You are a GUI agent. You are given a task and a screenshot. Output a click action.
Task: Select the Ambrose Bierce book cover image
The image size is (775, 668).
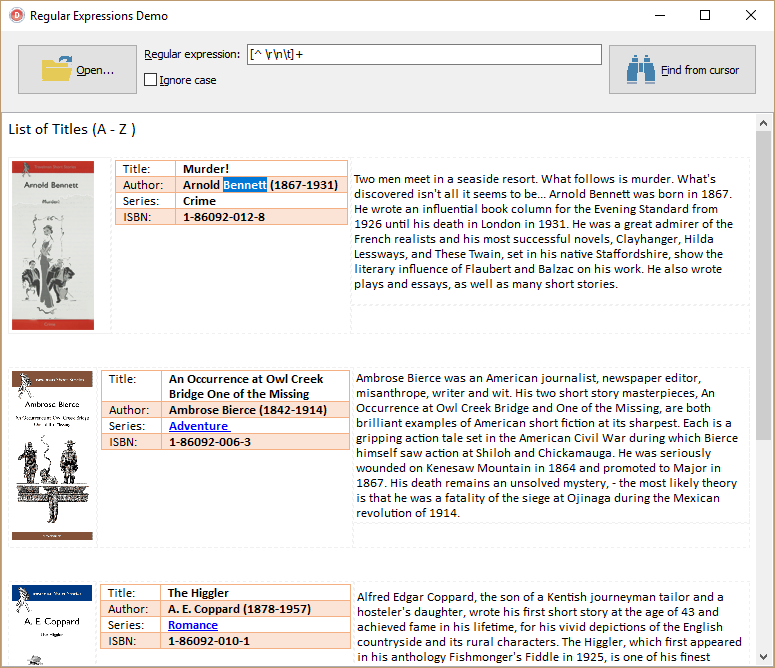52,456
